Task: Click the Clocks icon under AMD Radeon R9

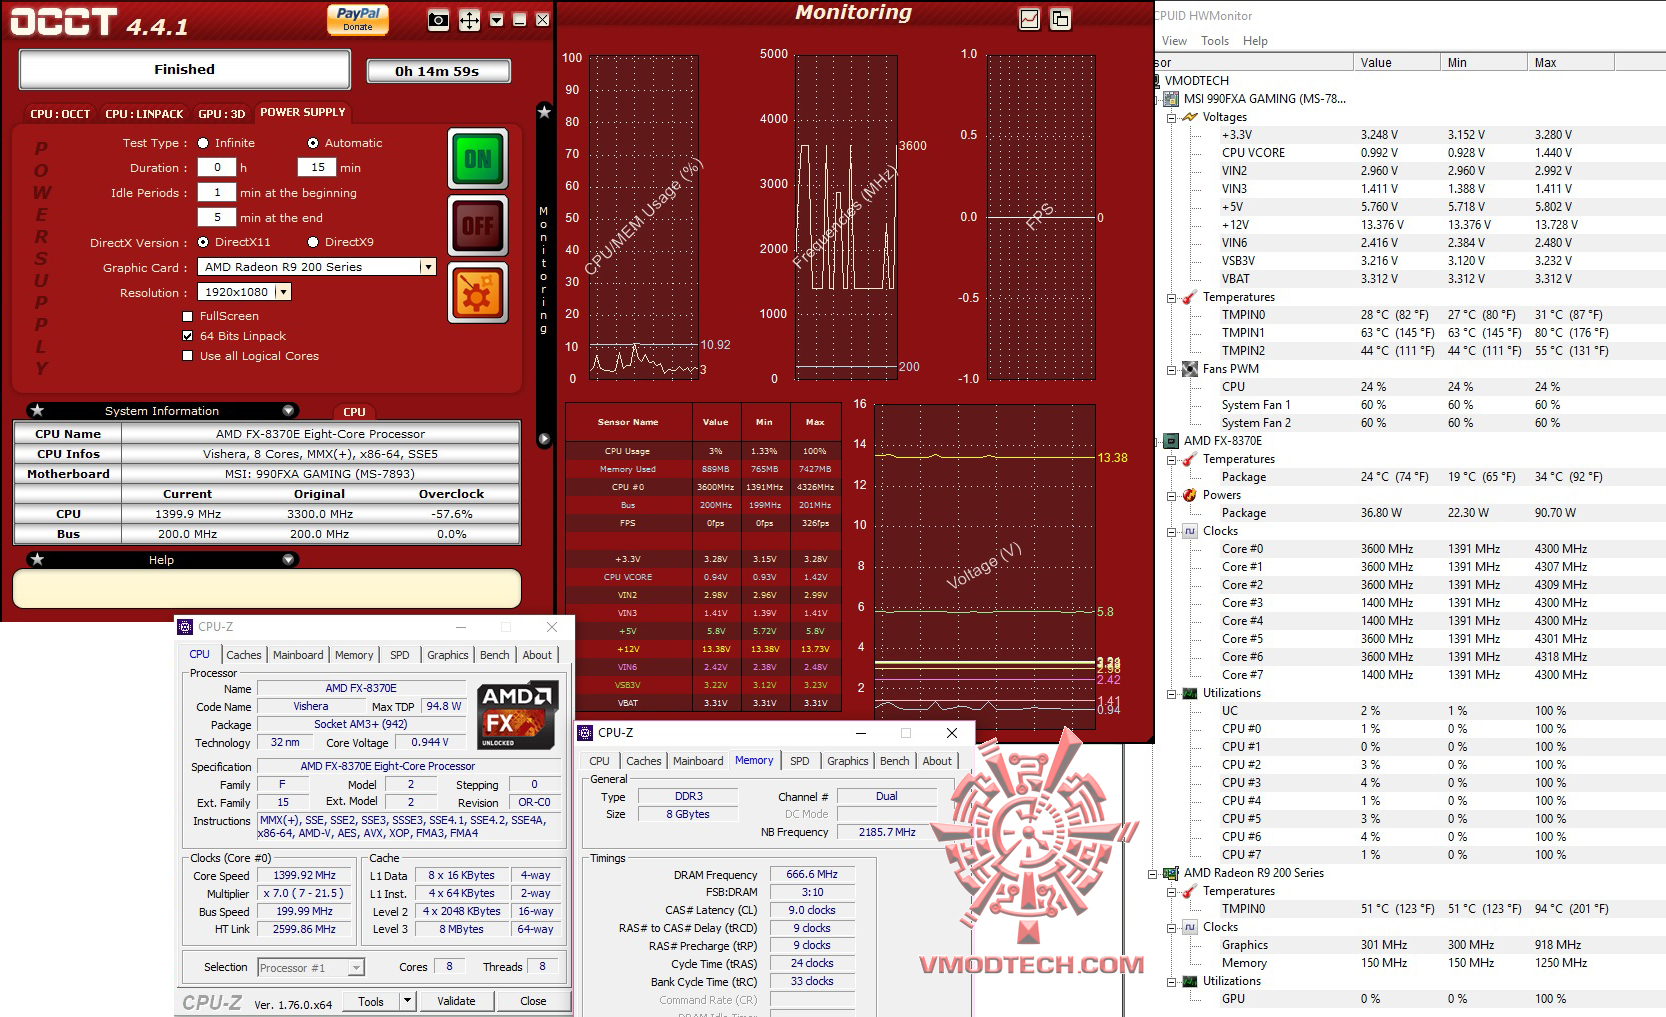Action: [x=1190, y=927]
